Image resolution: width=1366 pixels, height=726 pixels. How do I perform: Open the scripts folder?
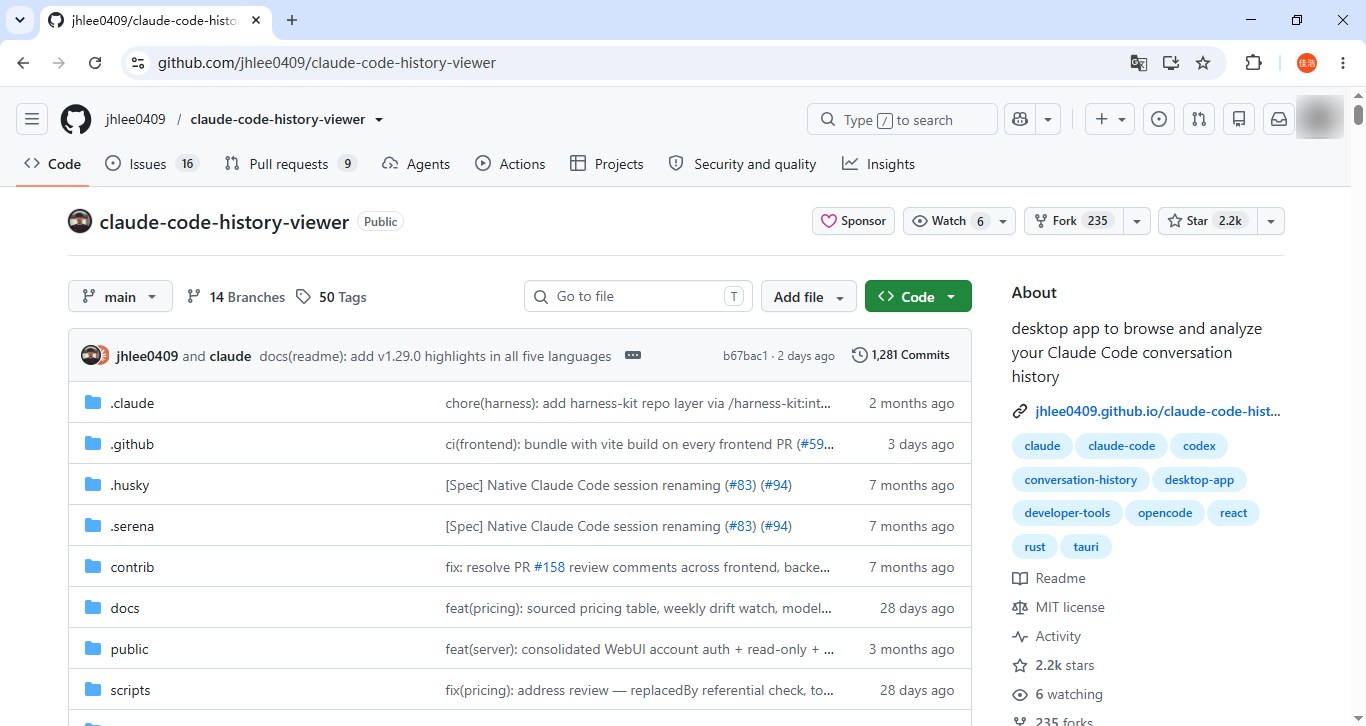pyautogui.click(x=130, y=690)
